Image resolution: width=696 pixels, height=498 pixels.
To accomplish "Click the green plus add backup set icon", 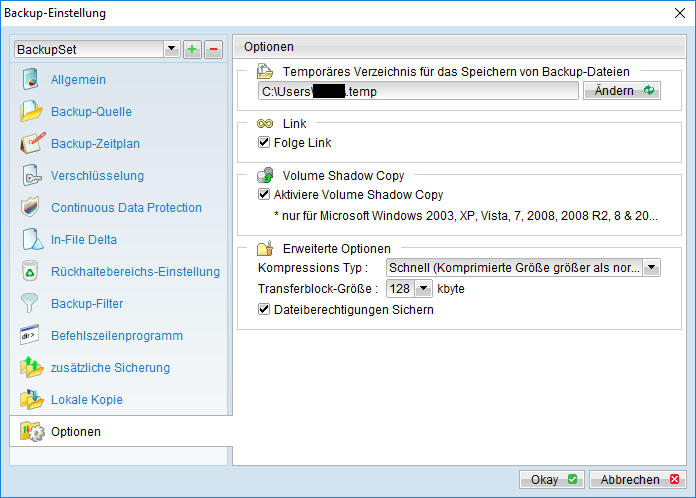I will point(192,49).
